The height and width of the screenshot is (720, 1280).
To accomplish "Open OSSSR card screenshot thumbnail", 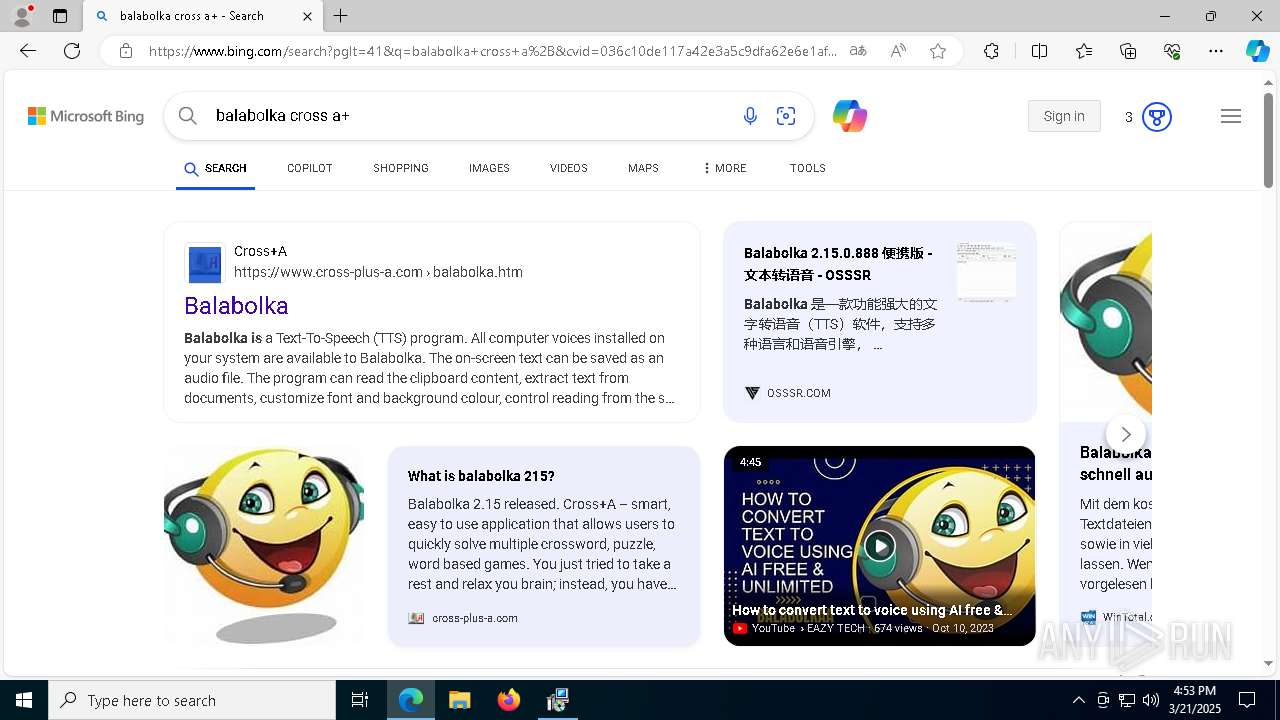I will pyautogui.click(x=986, y=271).
